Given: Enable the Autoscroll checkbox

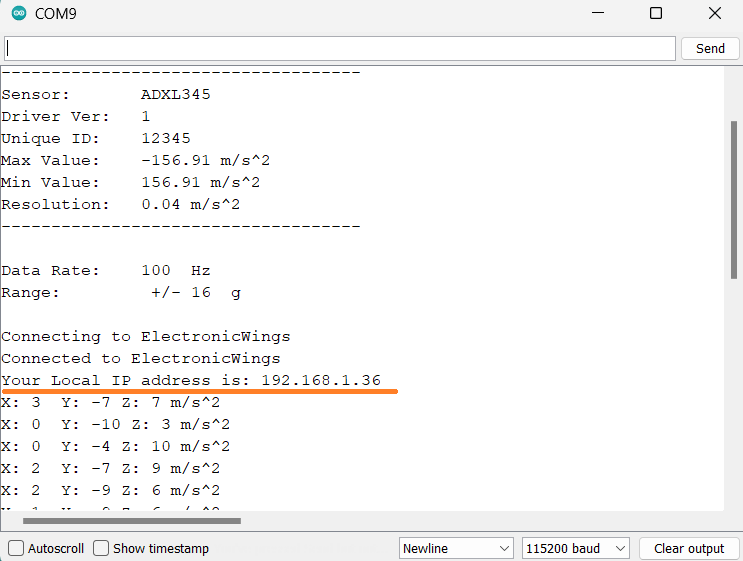Looking at the screenshot, I should (16, 548).
